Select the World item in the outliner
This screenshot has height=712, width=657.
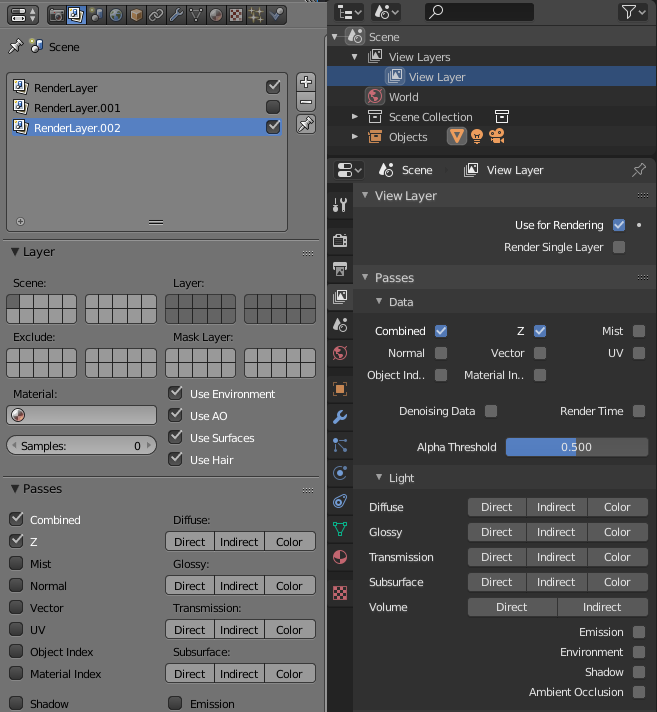click(404, 97)
